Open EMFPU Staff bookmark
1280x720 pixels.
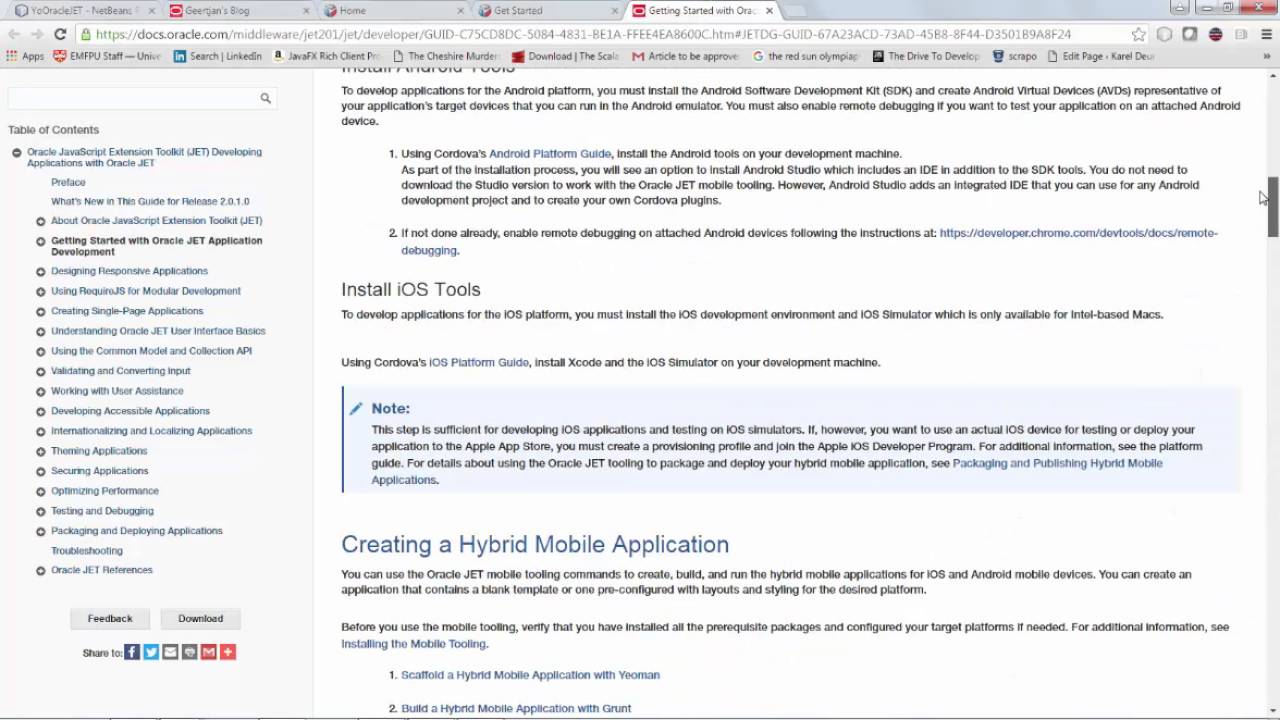pyautogui.click(x=106, y=56)
